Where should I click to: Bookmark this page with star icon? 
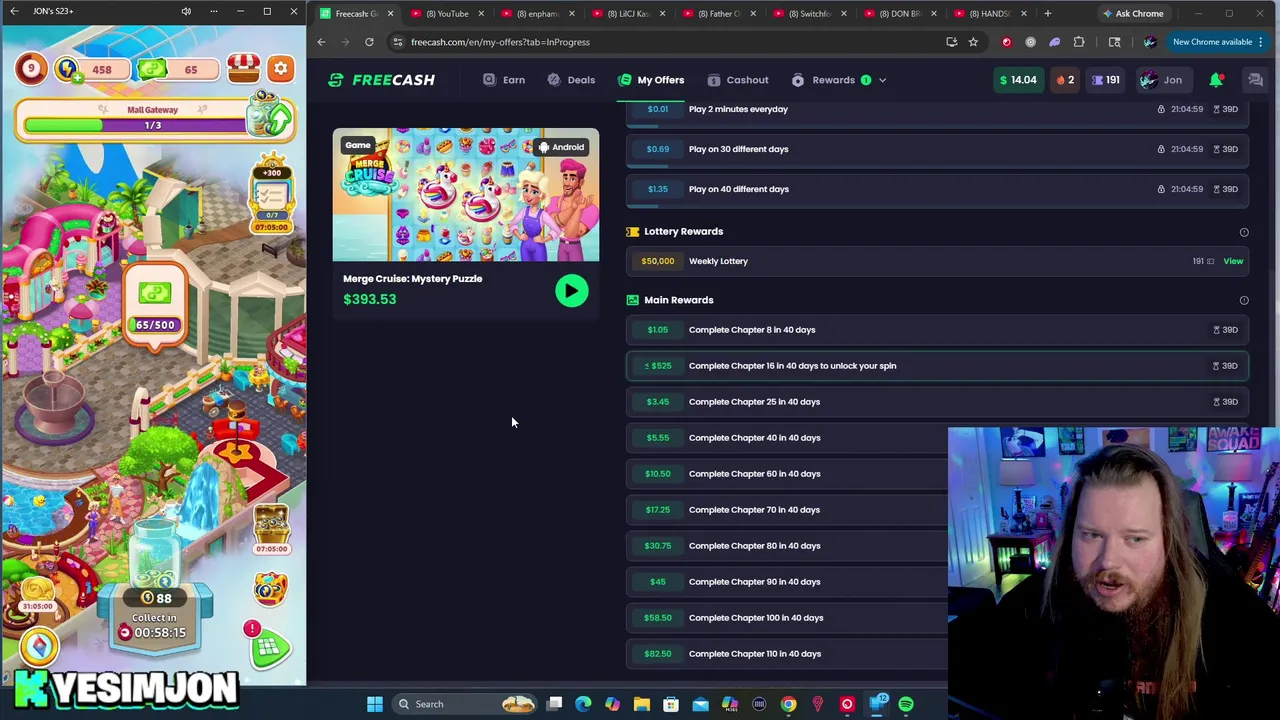[973, 42]
